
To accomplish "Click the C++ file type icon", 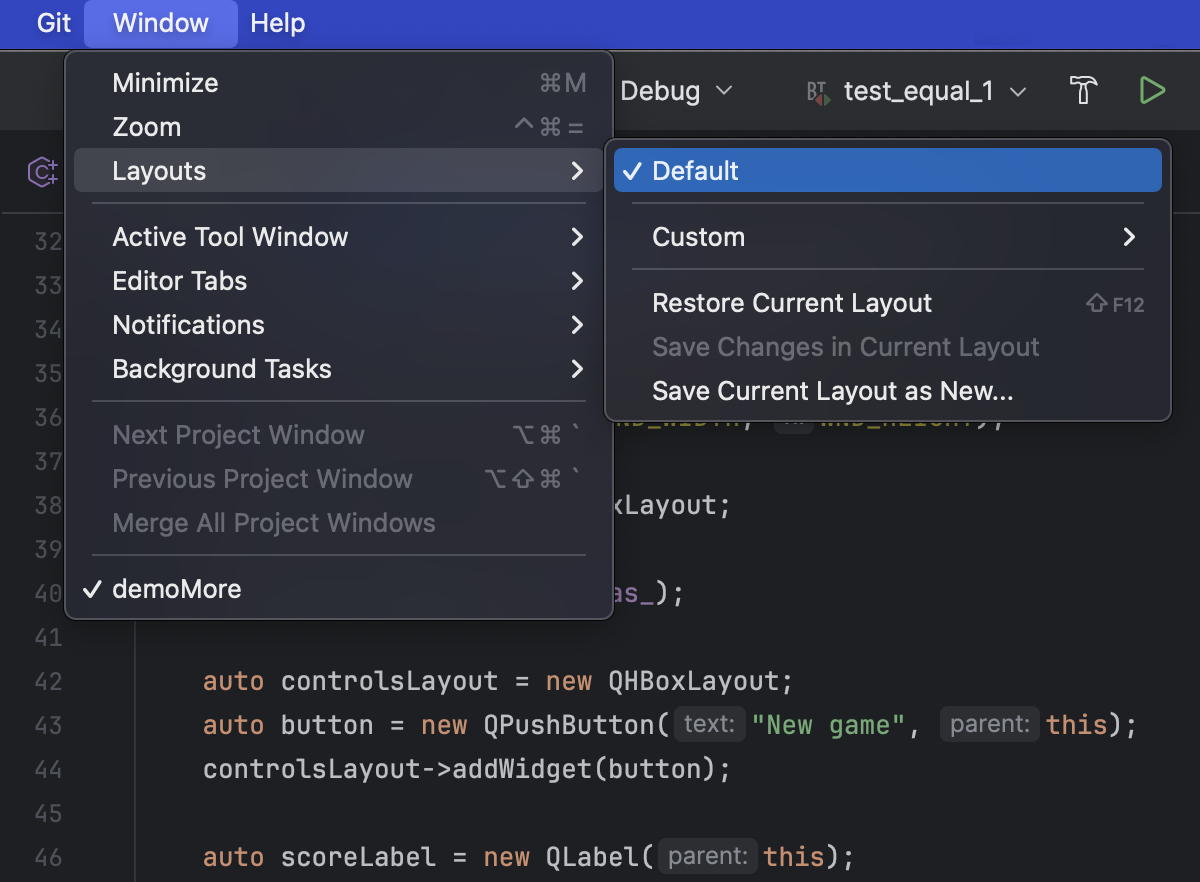I will [42, 172].
